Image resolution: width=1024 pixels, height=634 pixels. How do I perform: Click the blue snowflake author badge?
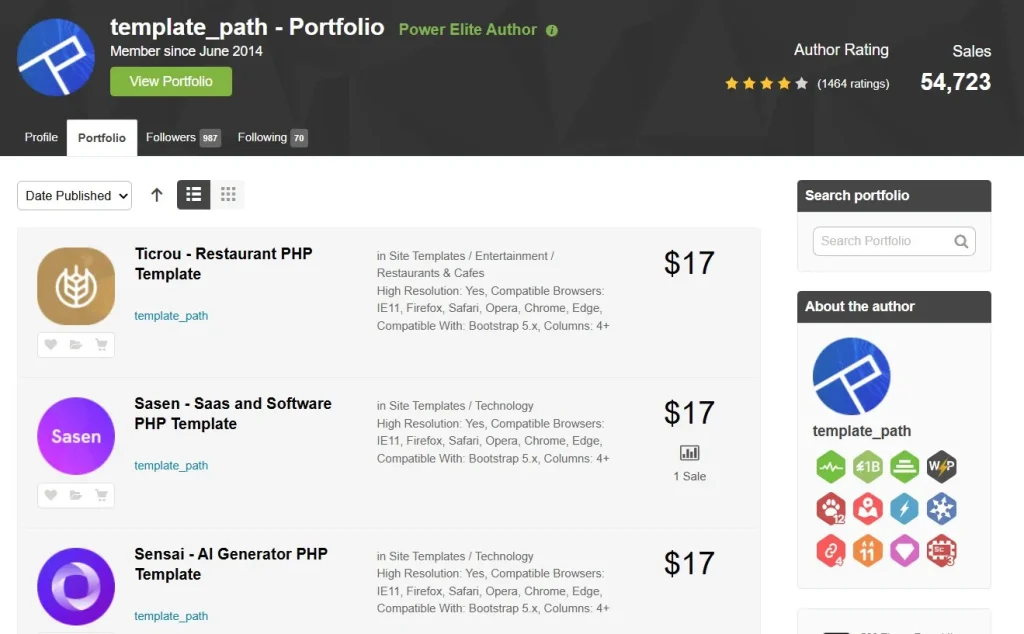(x=941, y=508)
